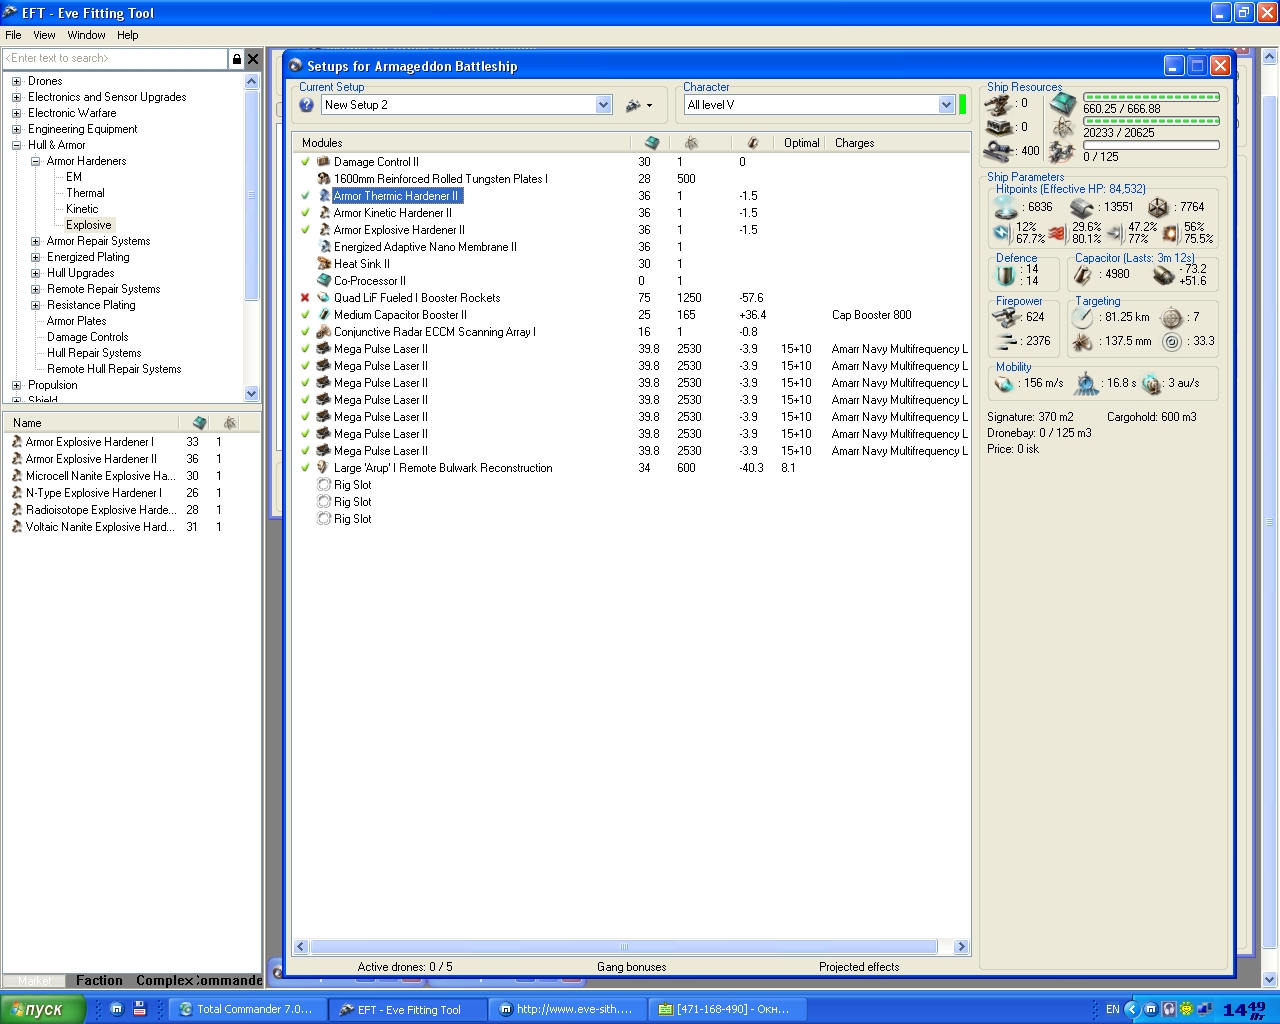Click the armor hitpoints icon showing 13551
The height and width of the screenshot is (1024, 1280).
coord(1082,207)
